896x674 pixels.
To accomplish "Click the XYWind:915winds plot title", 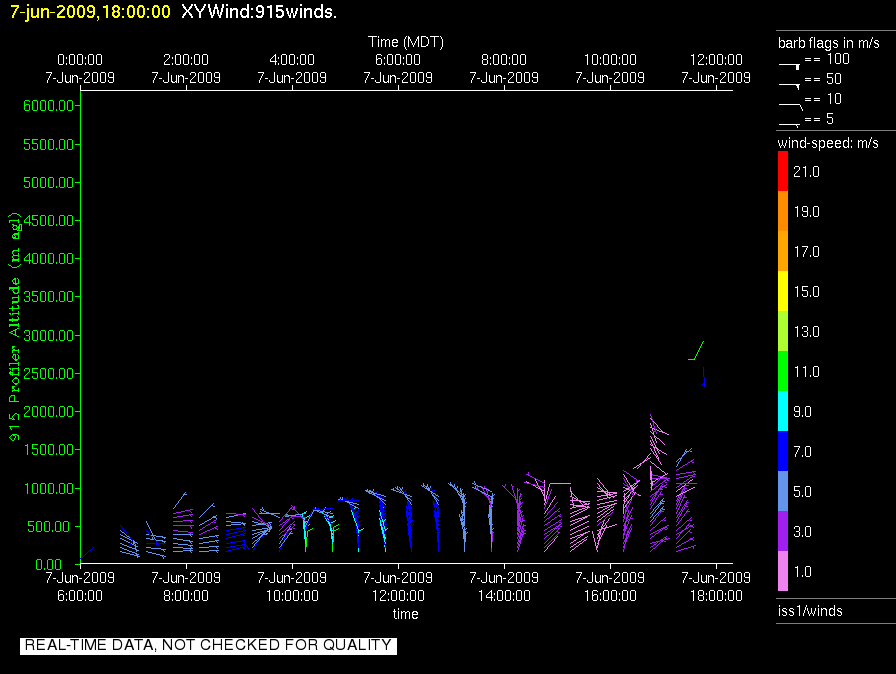I will pyautogui.click(x=258, y=12).
